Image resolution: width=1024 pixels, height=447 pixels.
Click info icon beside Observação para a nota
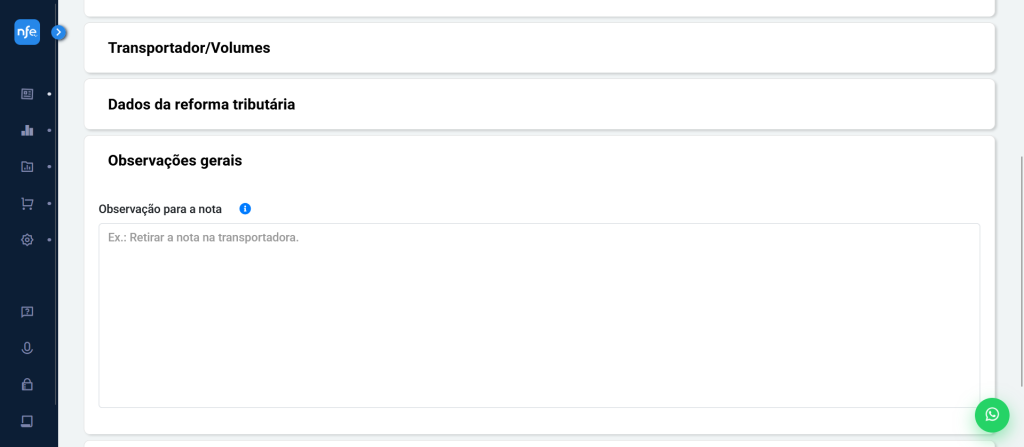245,209
